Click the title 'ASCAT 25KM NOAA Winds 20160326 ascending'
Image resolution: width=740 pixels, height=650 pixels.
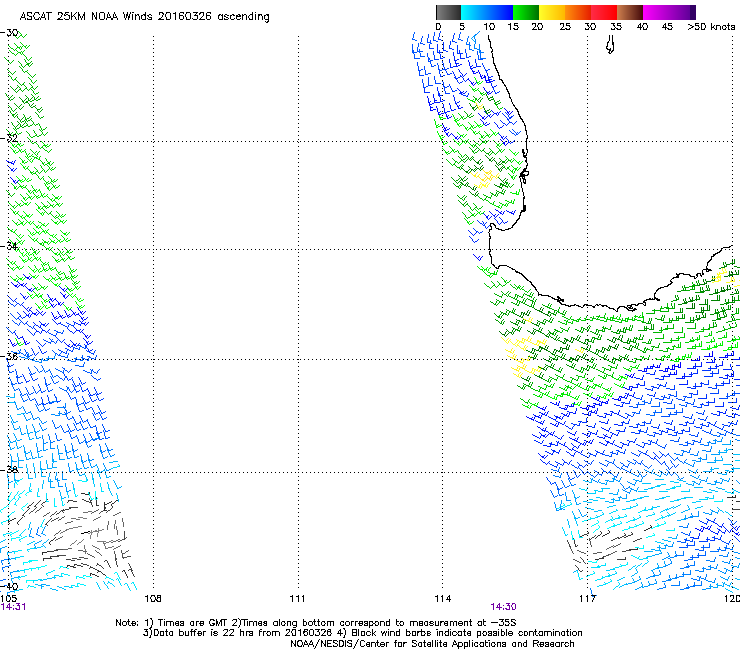pos(144,17)
